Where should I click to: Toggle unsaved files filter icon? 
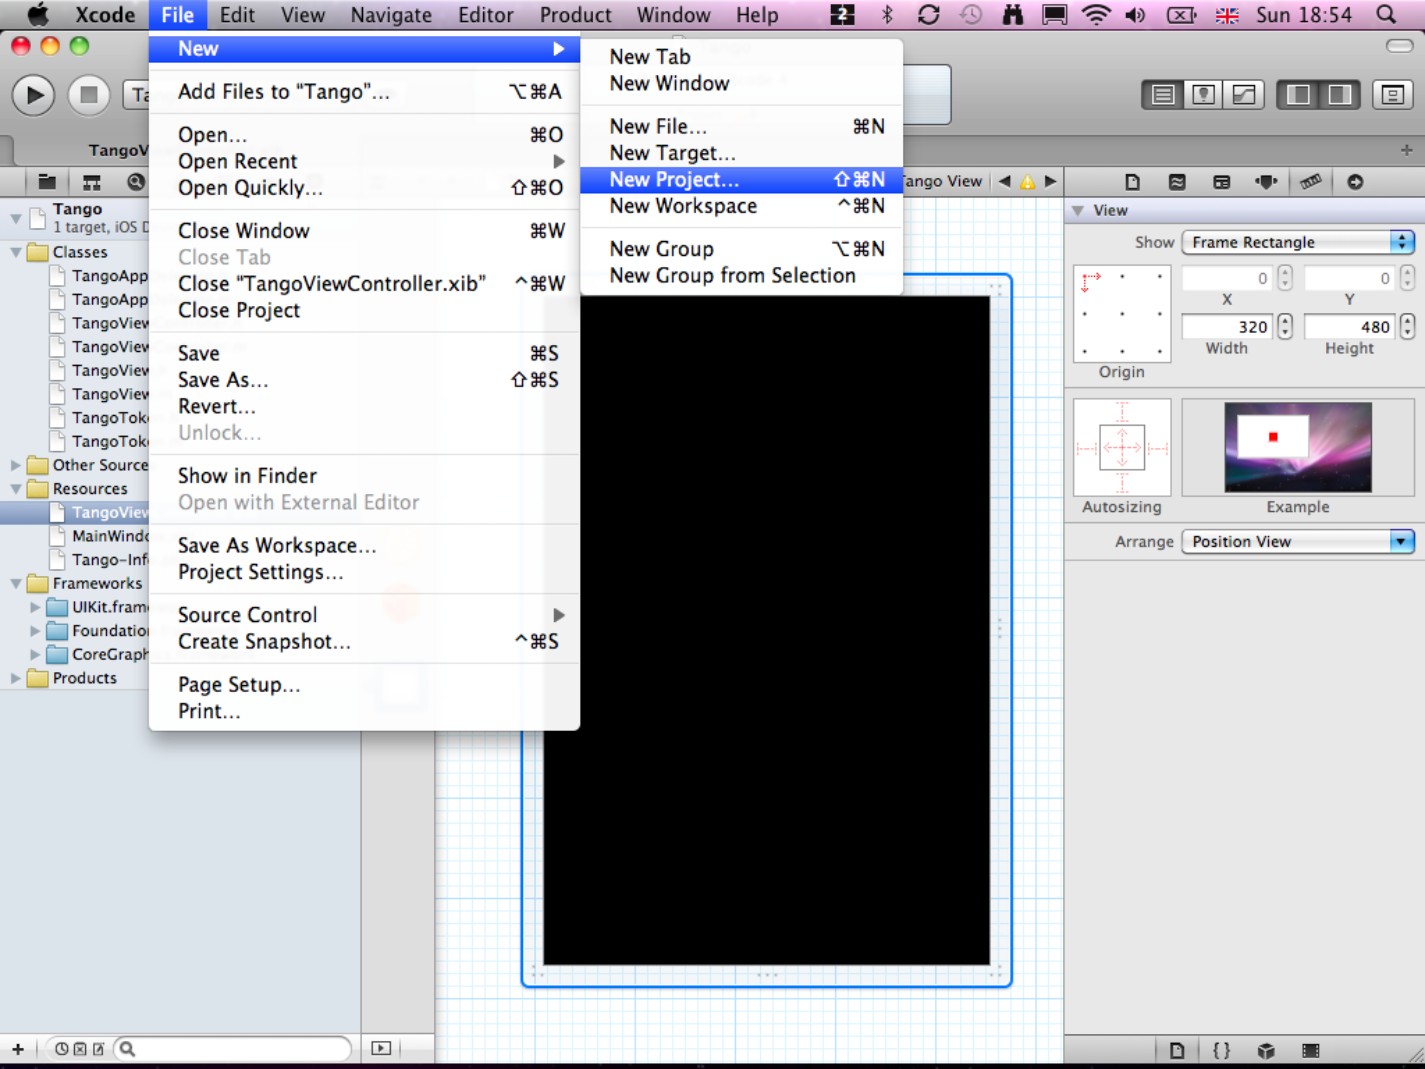click(98, 1049)
